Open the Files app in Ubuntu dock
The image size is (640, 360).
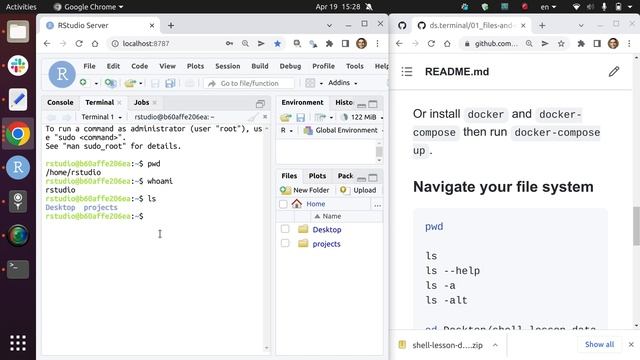point(18,31)
